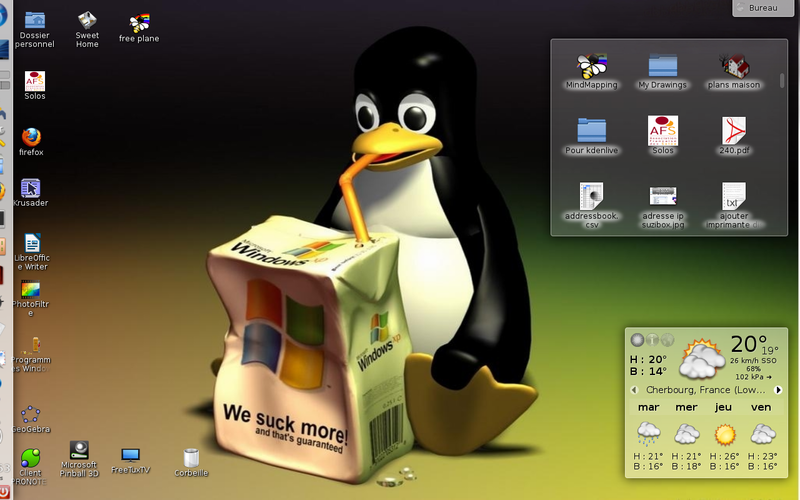800x500 pixels.
Task: Click the folder widget scrollbar handle
Action: click(x=782, y=81)
